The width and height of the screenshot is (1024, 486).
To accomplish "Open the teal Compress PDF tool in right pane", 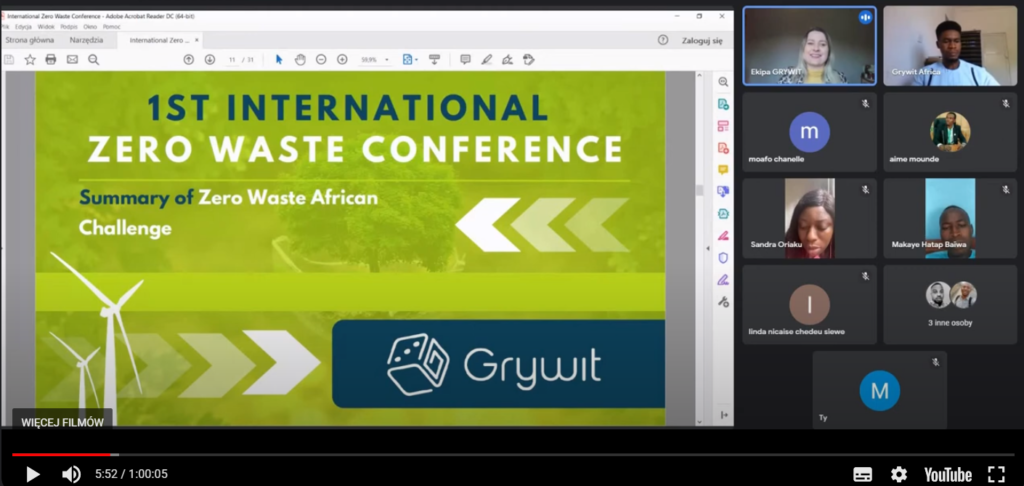I will [723, 214].
